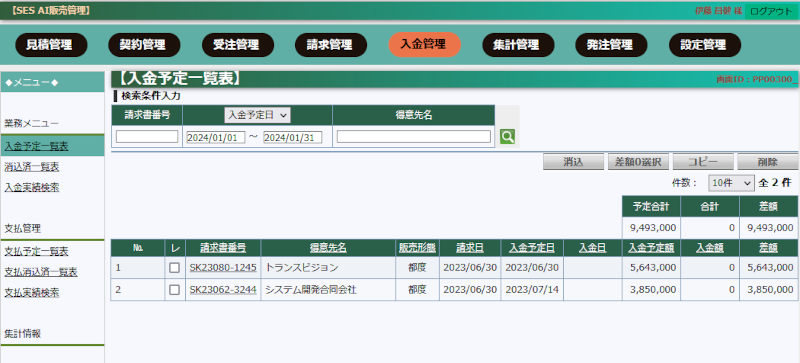800x363 pixels.
Task: Open the 発注管理 tab
Action: (611, 45)
